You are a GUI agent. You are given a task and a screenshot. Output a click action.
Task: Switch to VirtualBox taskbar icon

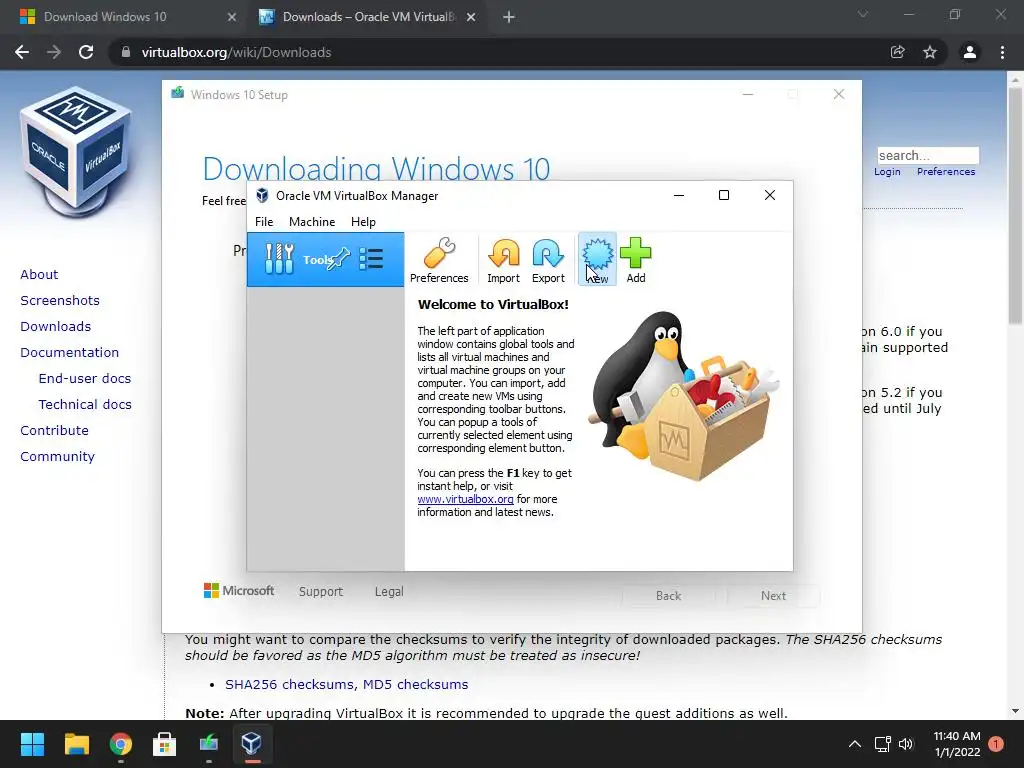point(252,744)
